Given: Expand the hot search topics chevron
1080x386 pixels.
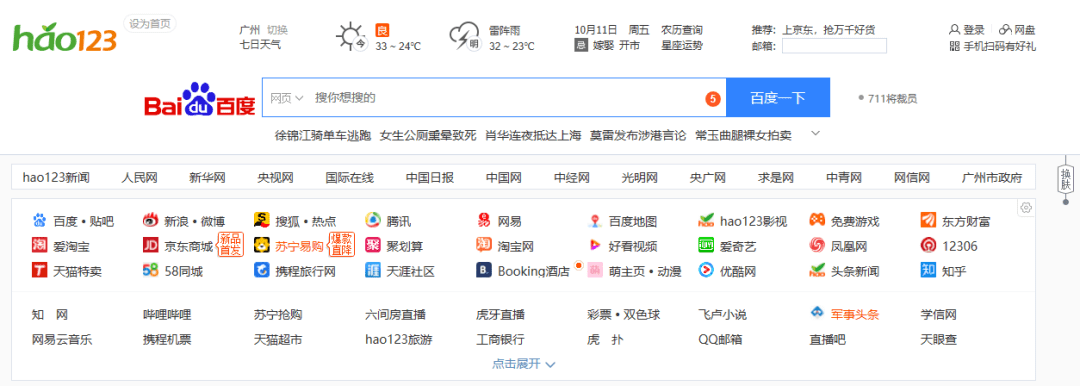Looking at the screenshot, I should pyautogui.click(x=816, y=134).
